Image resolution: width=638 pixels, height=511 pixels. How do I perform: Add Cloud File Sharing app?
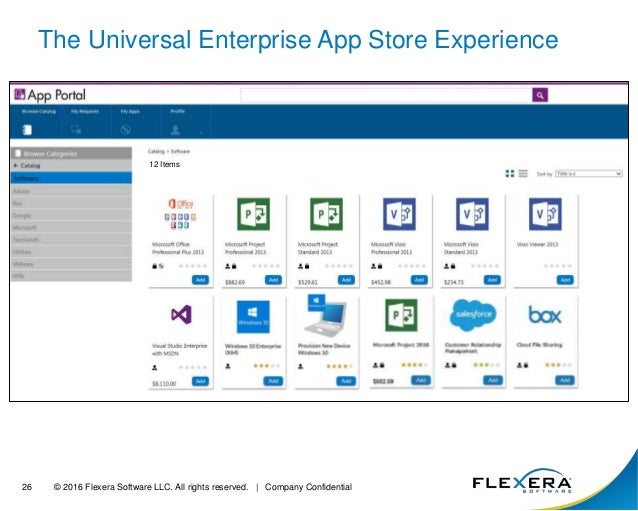click(565, 380)
